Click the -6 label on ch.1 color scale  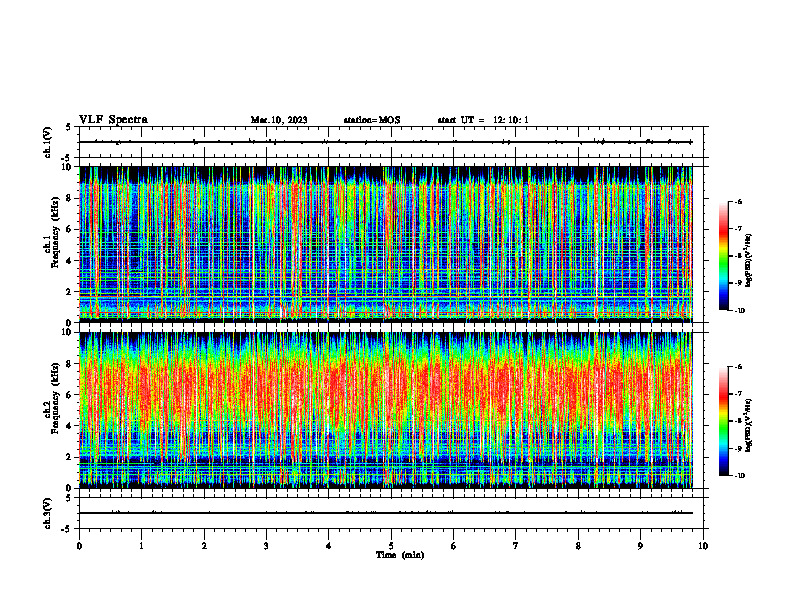click(x=738, y=201)
